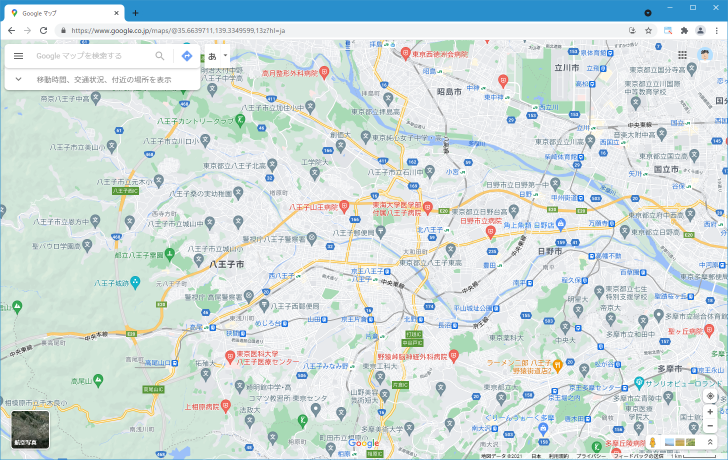Click the サンリオピューロランド attraction marker

click(x=639, y=383)
